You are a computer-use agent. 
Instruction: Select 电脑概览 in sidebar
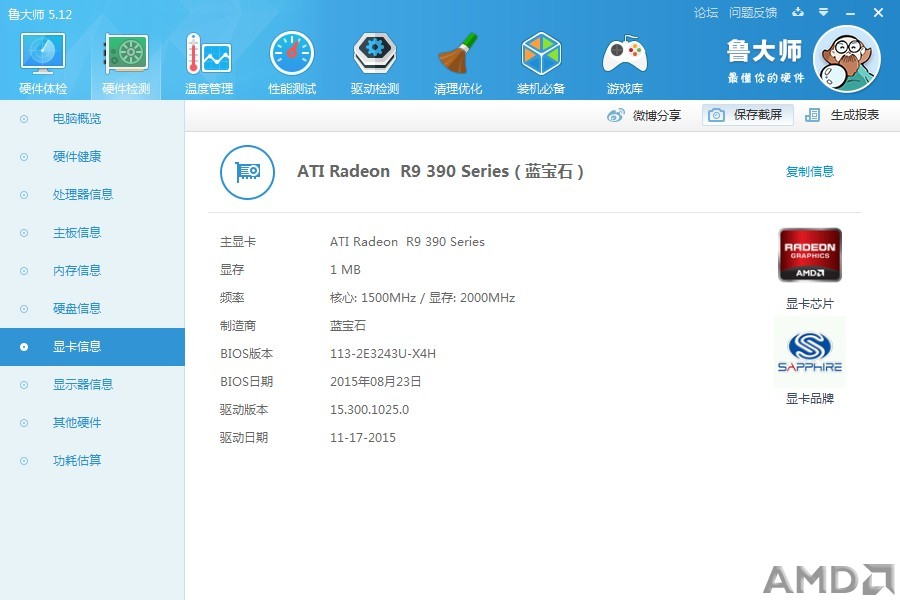click(92, 119)
